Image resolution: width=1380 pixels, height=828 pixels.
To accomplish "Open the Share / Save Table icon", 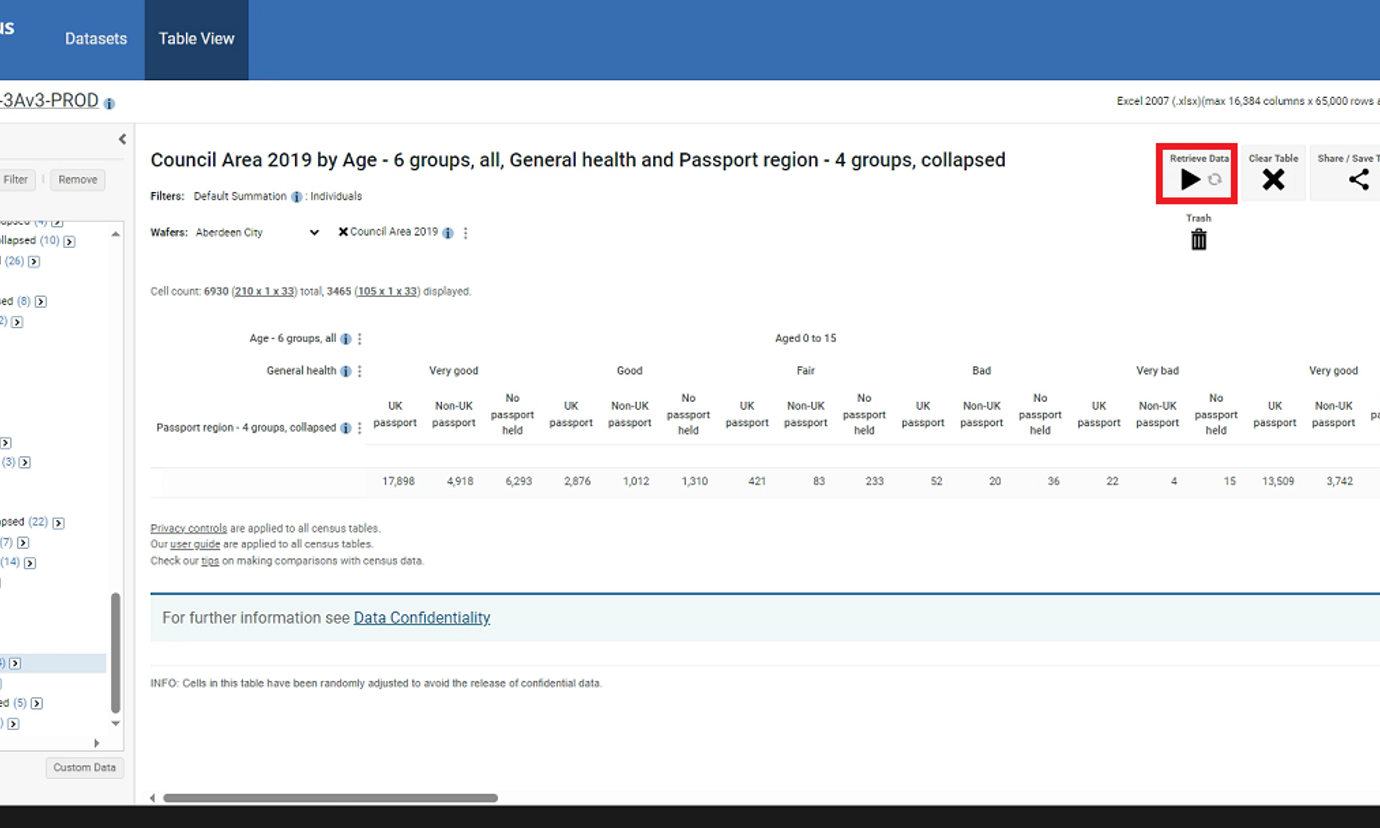I will coord(1358,180).
